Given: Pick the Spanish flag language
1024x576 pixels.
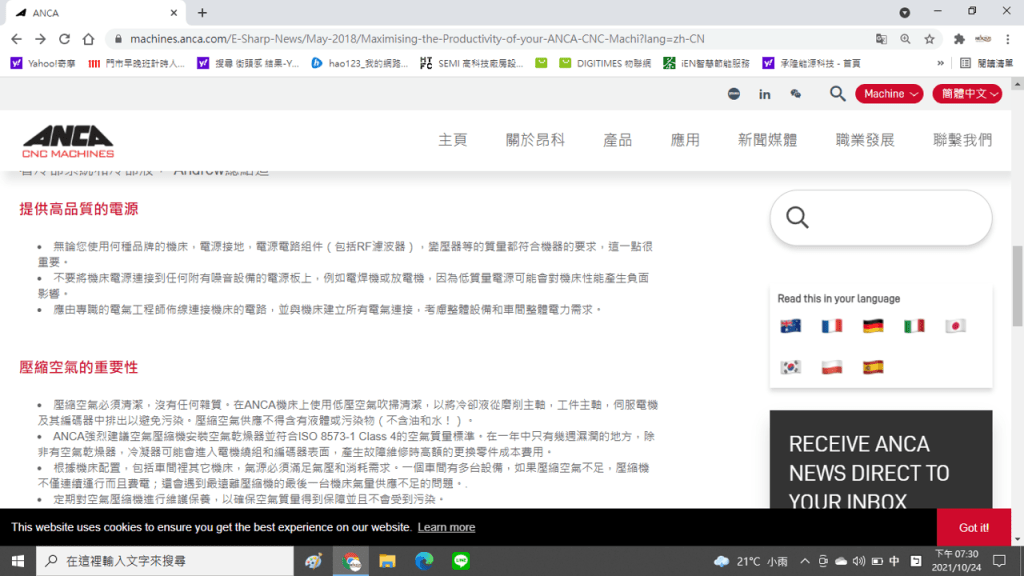Looking at the screenshot, I should click(873, 367).
